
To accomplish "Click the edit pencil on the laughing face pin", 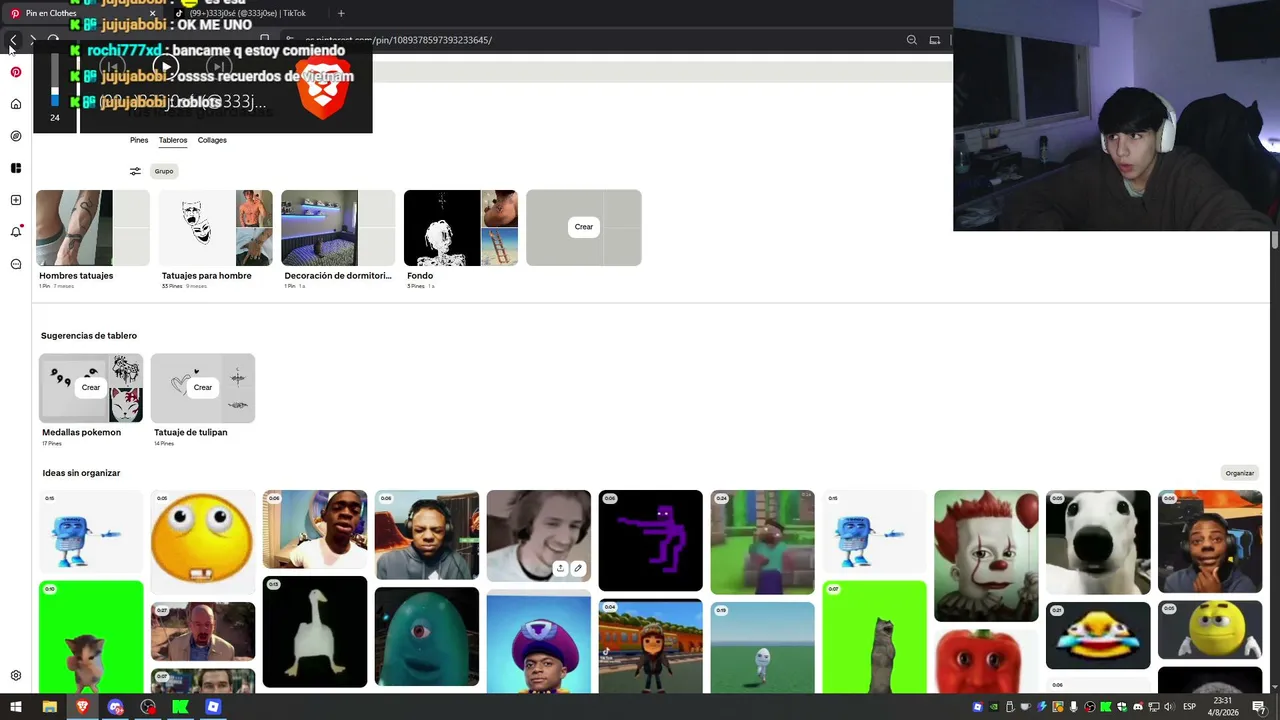I will 578,568.
